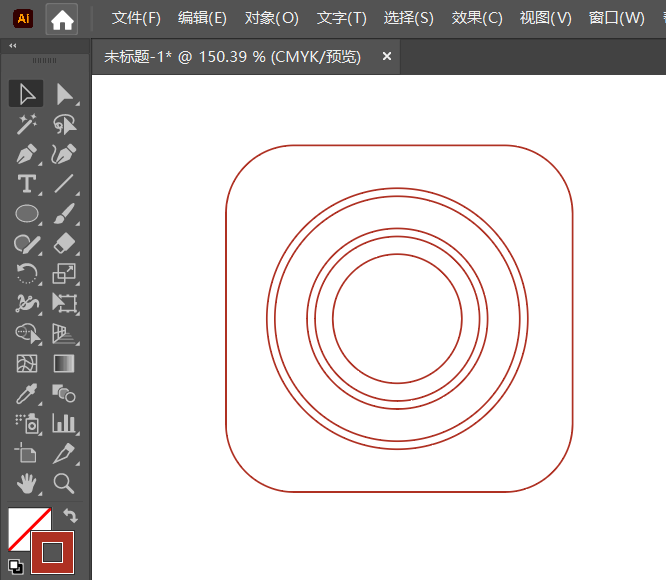
Task: Open the 效果(C) menu
Action: pos(477,19)
